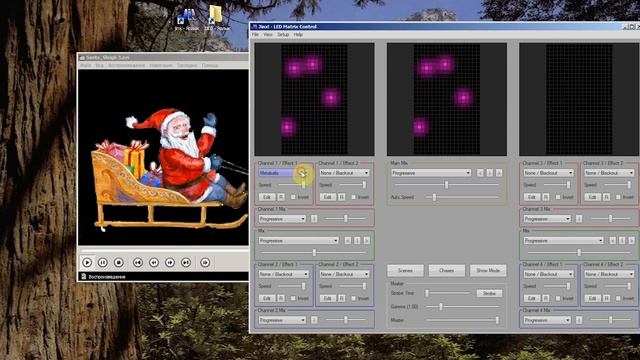This screenshot has height=360, width=640.
Task: Enable Invert for Channel 2 Effect 1
Action: [293, 298]
